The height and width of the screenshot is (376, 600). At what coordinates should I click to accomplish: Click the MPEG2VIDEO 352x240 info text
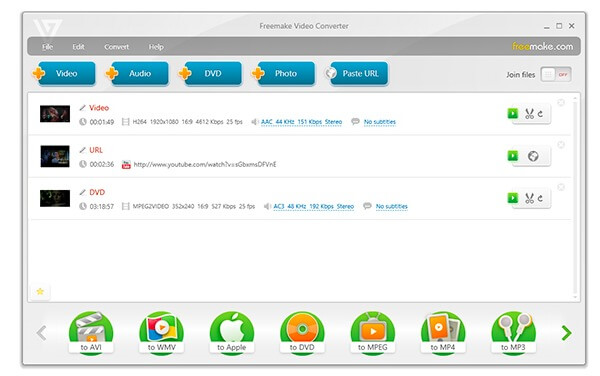194,207
